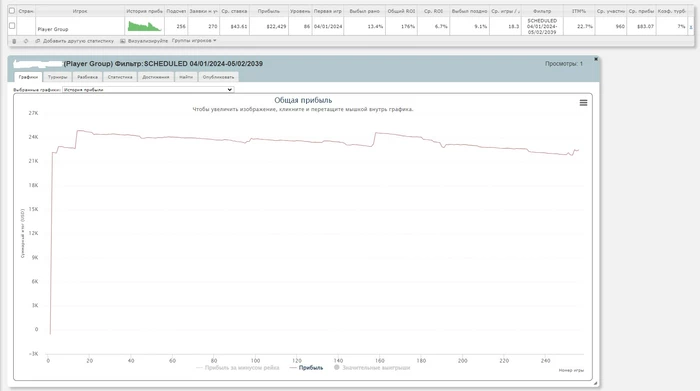The width and height of the screenshot is (700, 391).
Task: Click the small link at row end
Action: click(x=691, y=27)
